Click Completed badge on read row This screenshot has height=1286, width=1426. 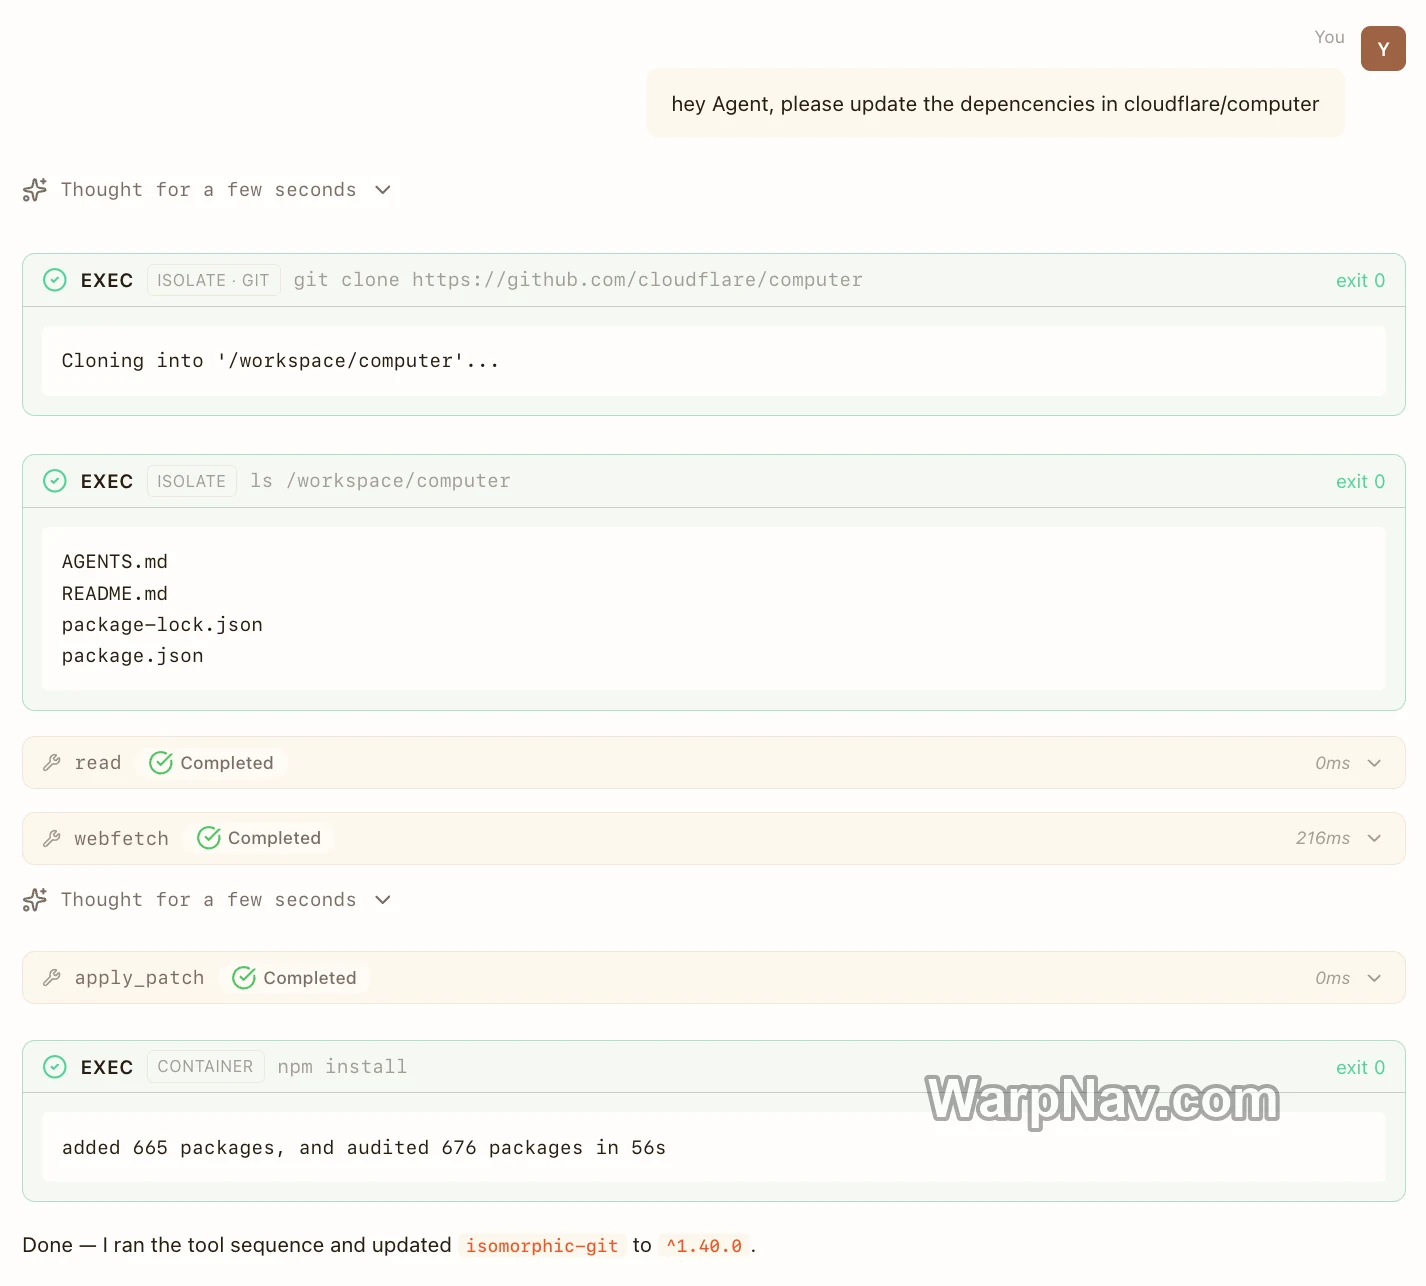(x=212, y=763)
